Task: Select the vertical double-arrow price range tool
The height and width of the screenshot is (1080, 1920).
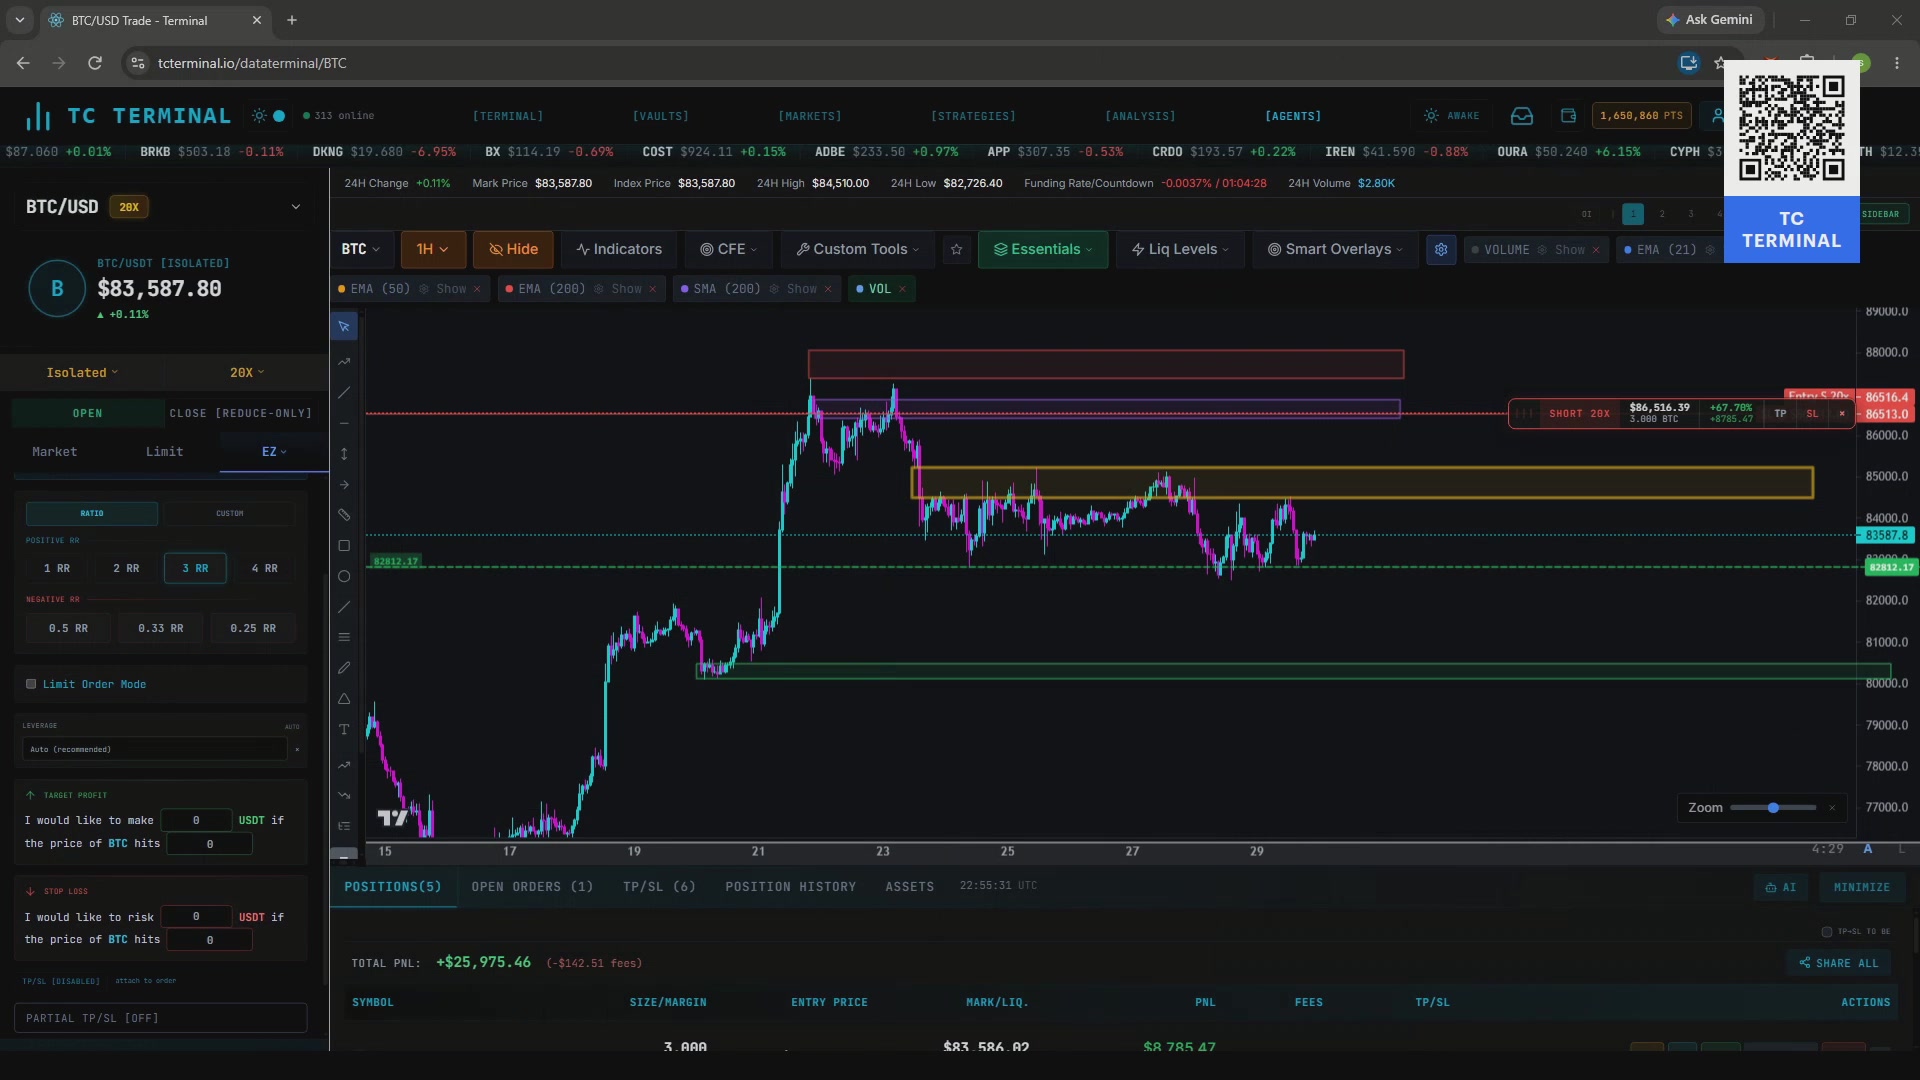Action: (x=344, y=454)
